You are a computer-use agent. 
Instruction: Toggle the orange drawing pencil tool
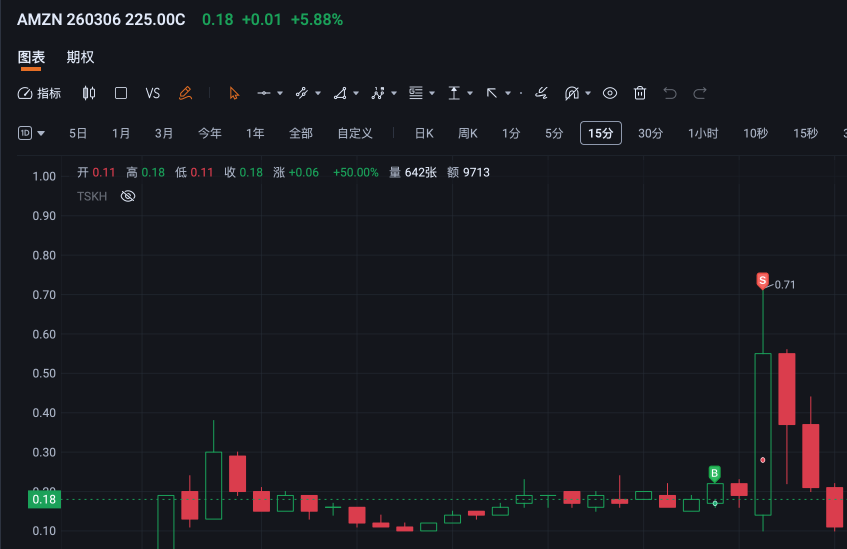(x=185, y=93)
